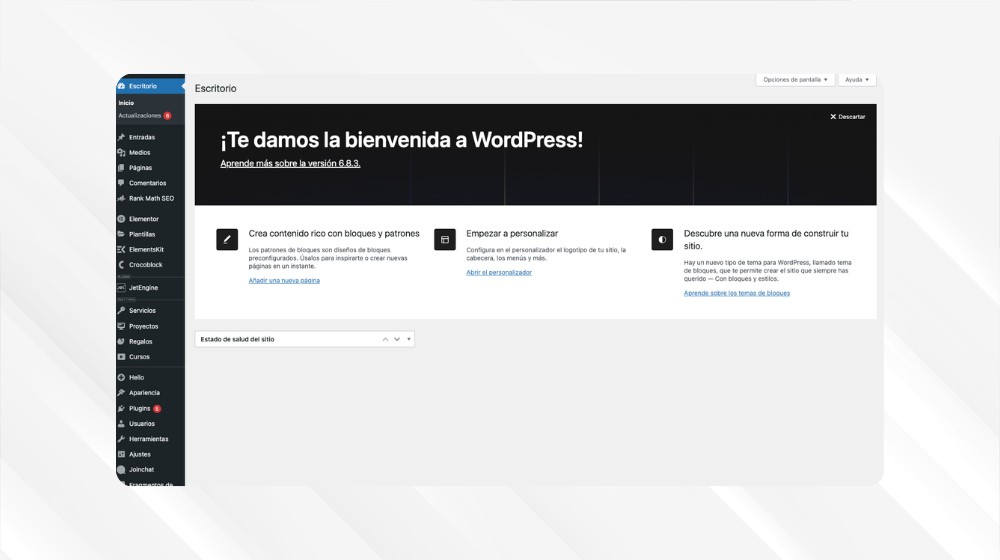Click the Plugins plug icon
The image size is (1000, 560).
(x=121, y=408)
